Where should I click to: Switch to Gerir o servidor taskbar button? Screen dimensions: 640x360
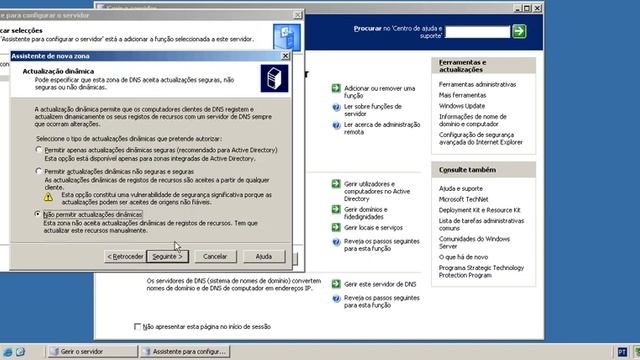point(92,351)
